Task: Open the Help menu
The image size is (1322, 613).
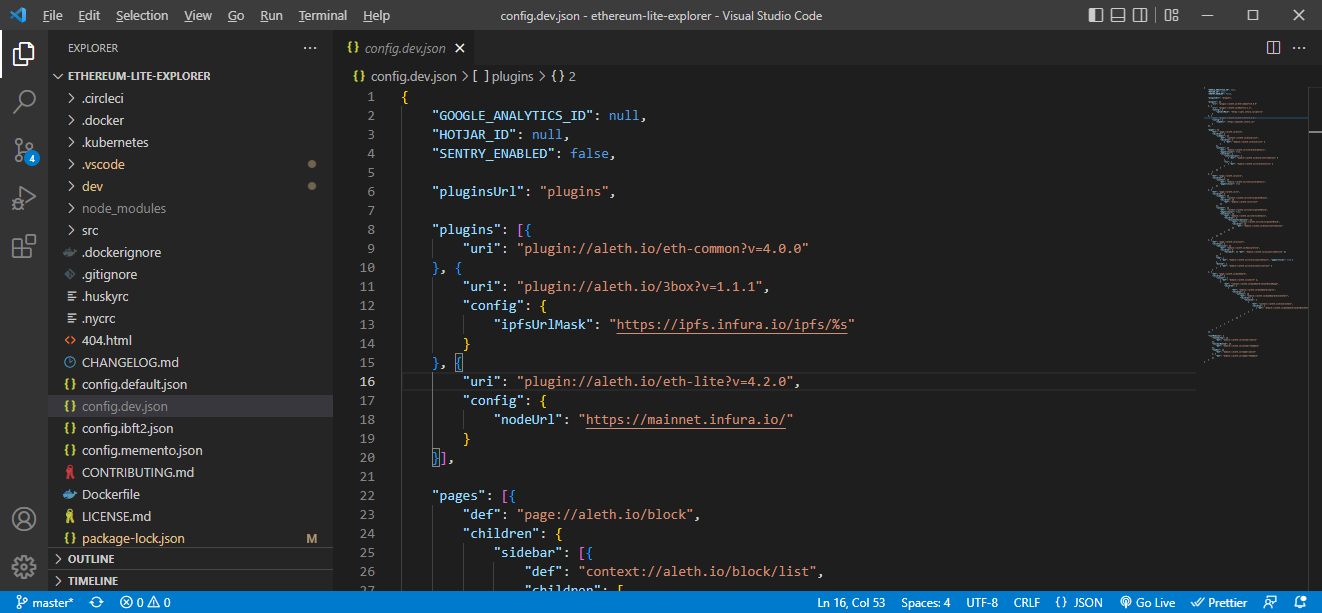Action: click(376, 16)
